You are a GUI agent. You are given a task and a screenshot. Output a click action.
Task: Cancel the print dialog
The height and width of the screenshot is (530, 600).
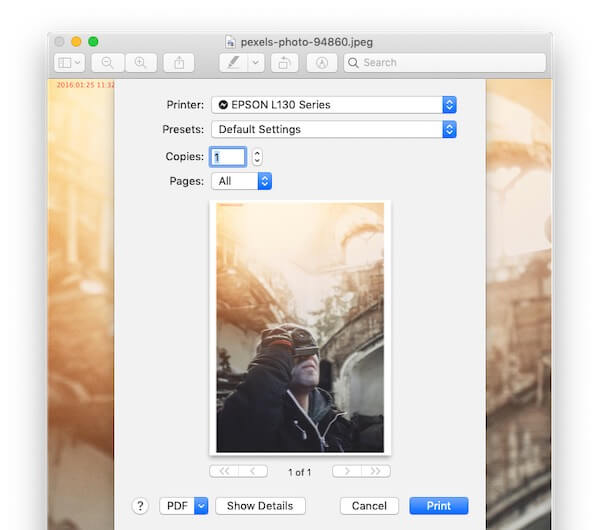pos(369,506)
